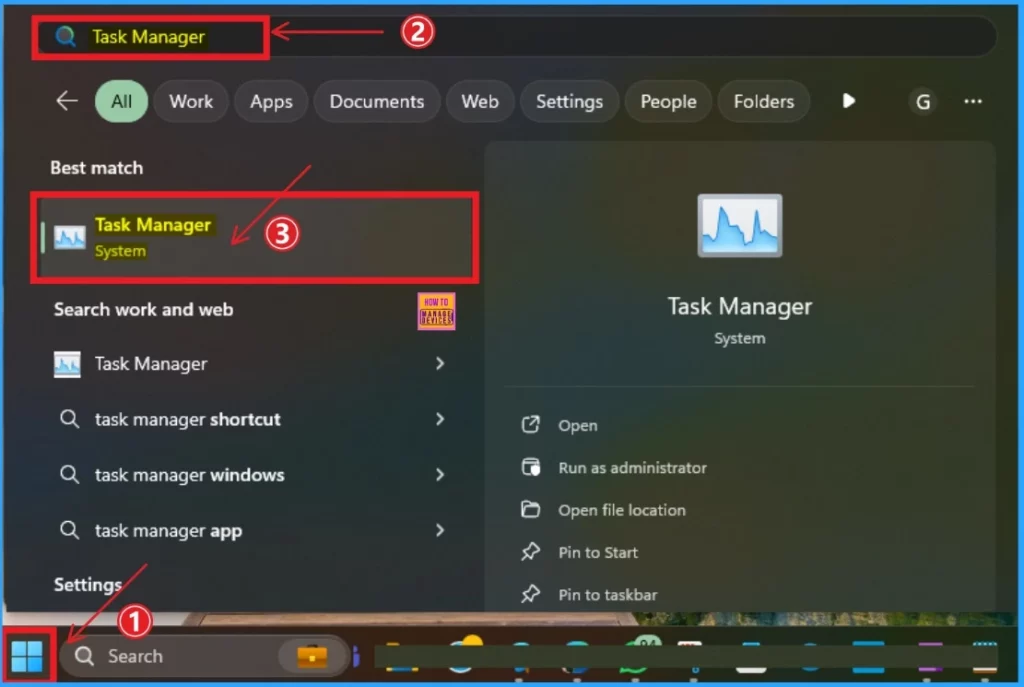Viewport: 1024px width, 687px height.
Task: Click the Run as administrator shield icon
Action: pos(530,467)
